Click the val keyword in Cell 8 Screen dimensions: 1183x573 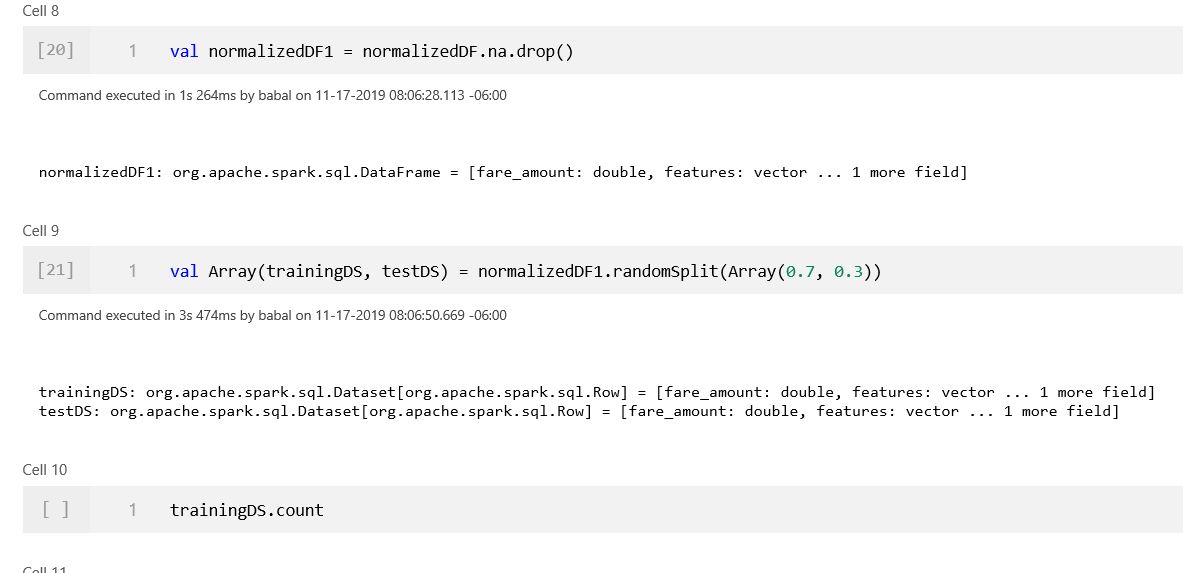point(184,51)
